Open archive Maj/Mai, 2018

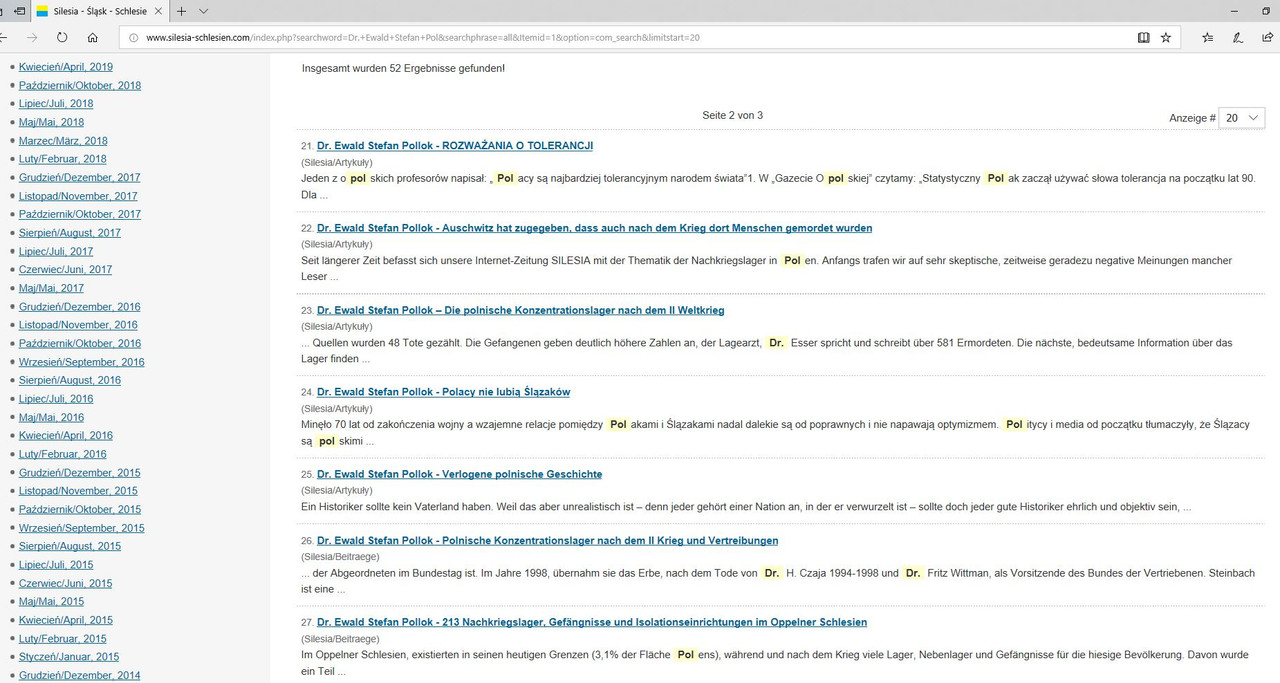[51, 122]
